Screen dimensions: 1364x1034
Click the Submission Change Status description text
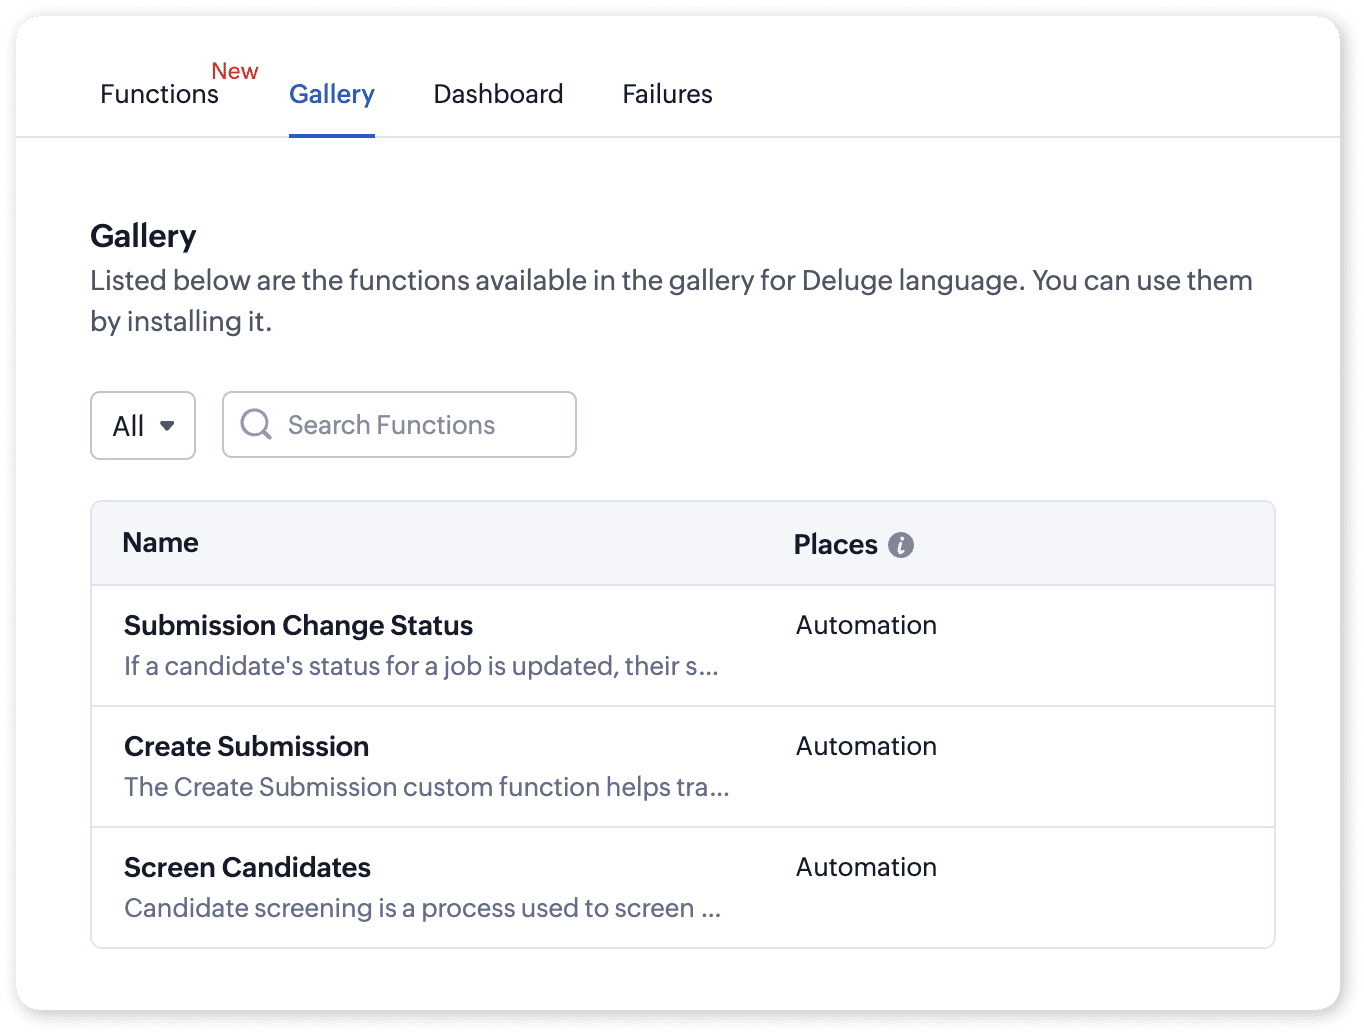point(421,666)
